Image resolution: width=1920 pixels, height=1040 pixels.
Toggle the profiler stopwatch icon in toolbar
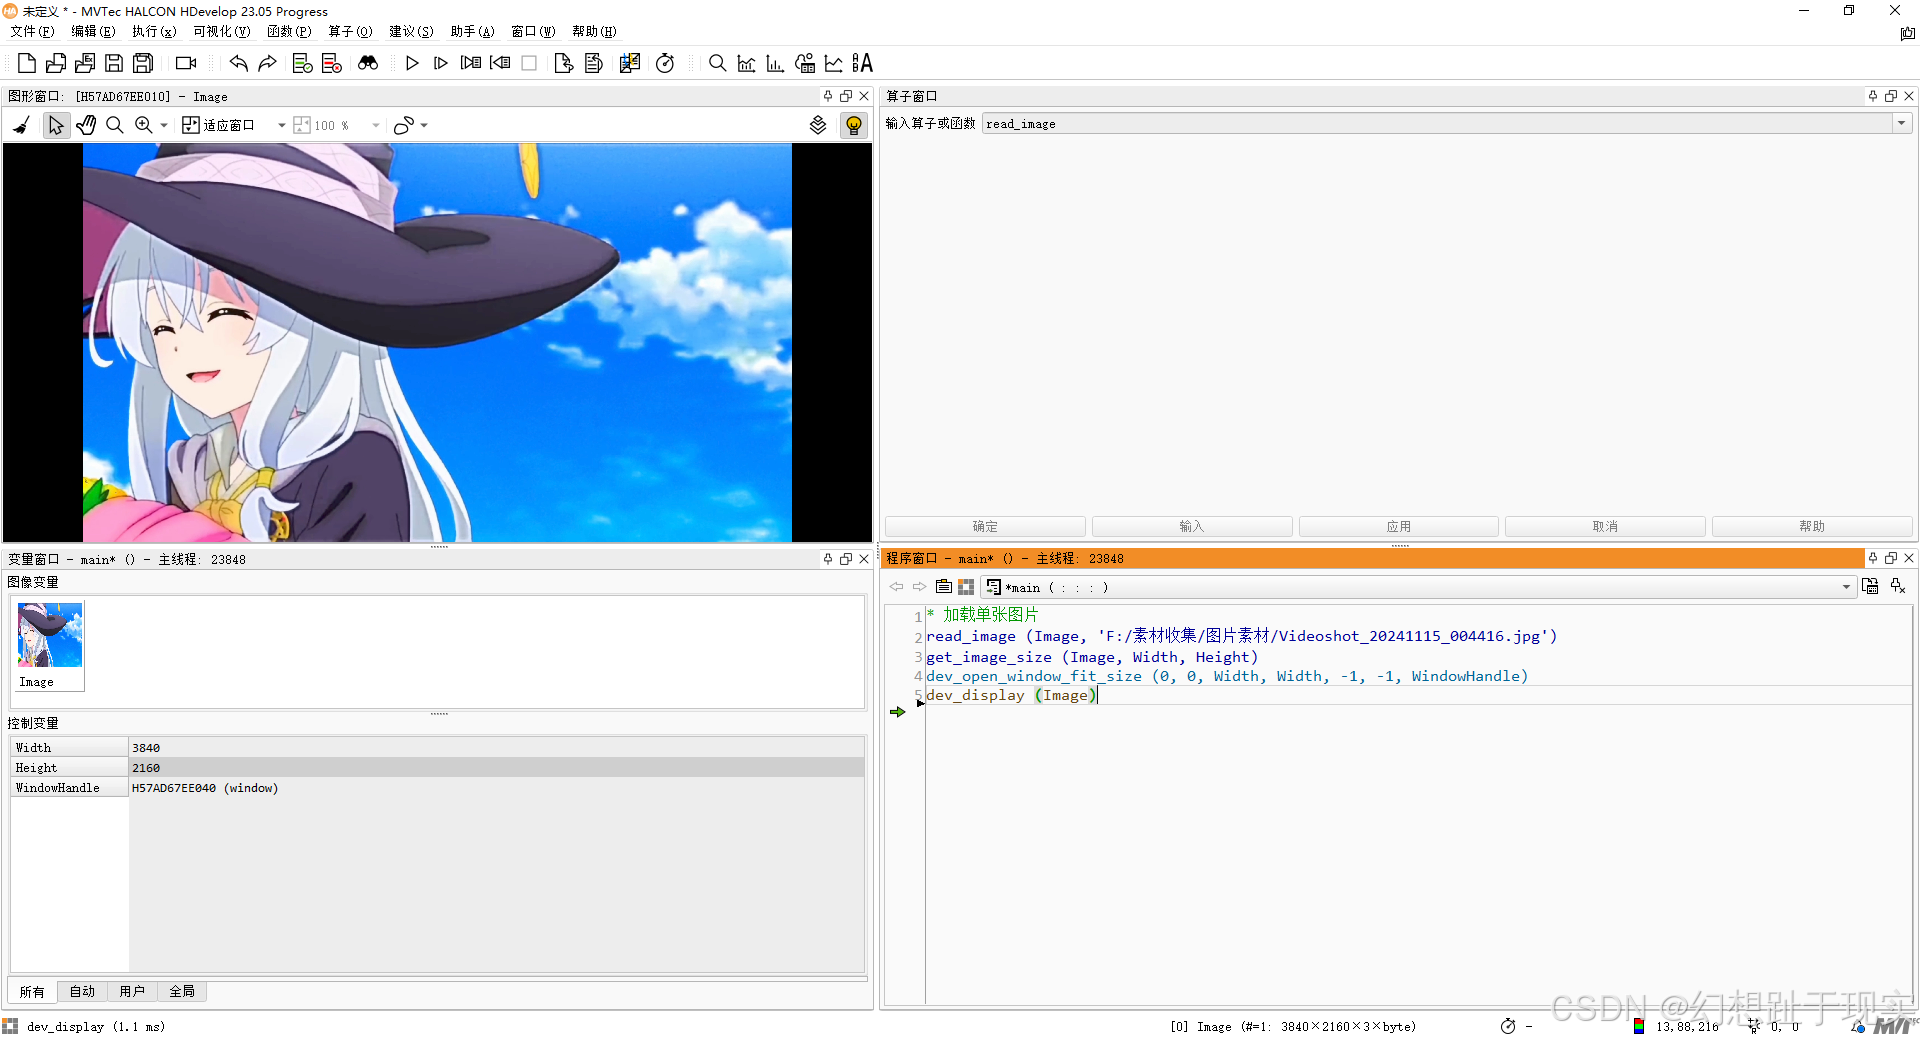(x=665, y=64)
